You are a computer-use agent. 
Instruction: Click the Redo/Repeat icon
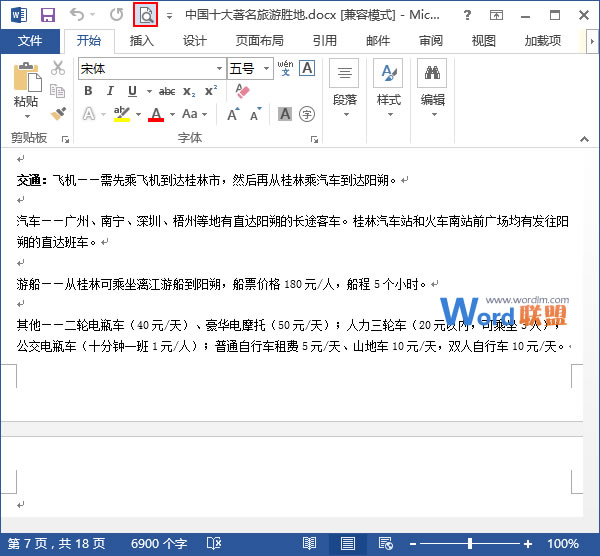coord(117,15)
